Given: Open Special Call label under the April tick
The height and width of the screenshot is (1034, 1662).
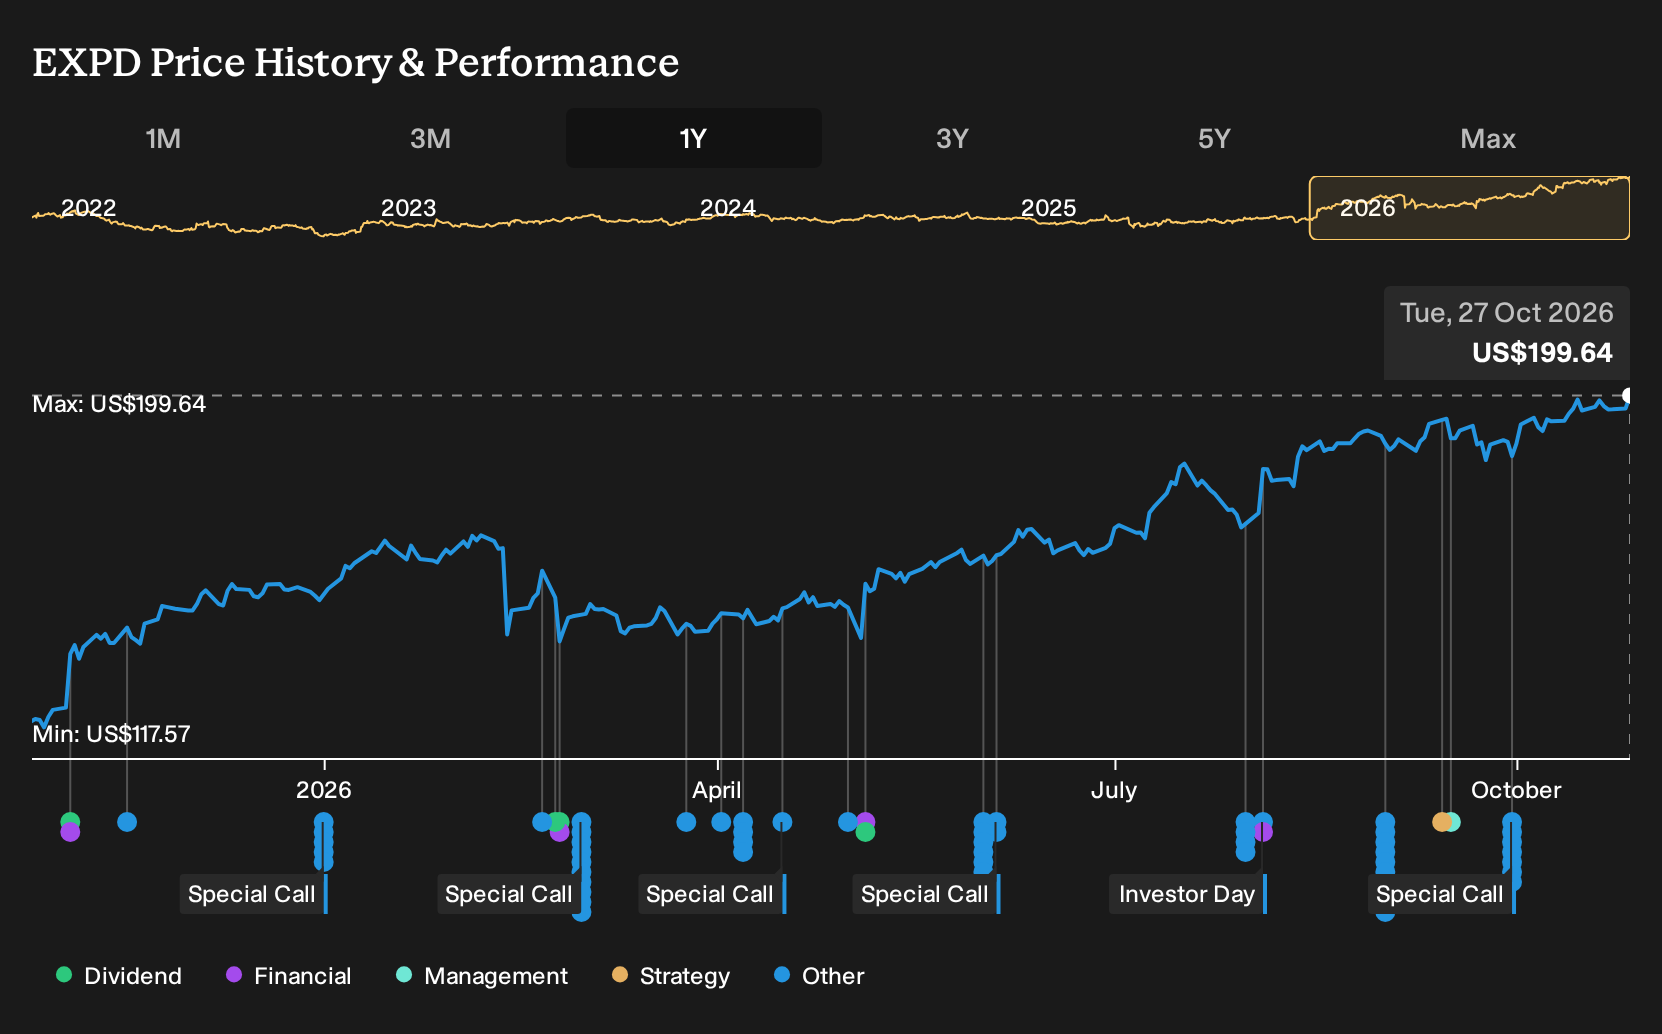Looking at the screenshot, I should point(710,894).
